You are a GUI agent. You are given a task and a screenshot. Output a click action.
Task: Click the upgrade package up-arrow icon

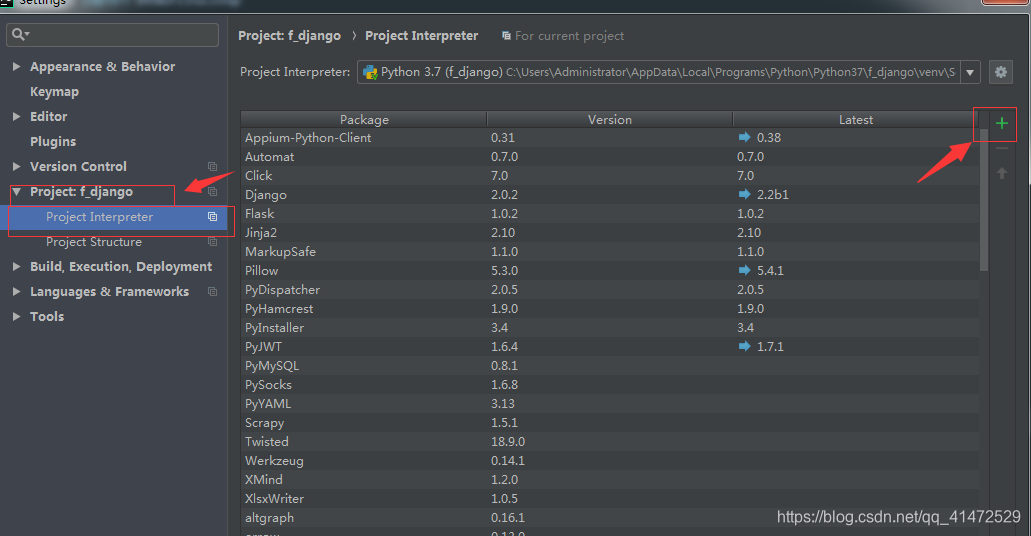point(1001,173)
